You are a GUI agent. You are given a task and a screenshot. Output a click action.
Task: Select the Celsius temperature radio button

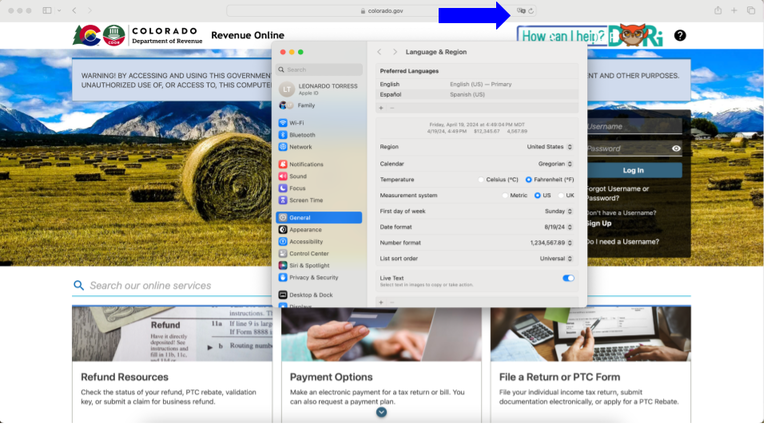(481, 179)
